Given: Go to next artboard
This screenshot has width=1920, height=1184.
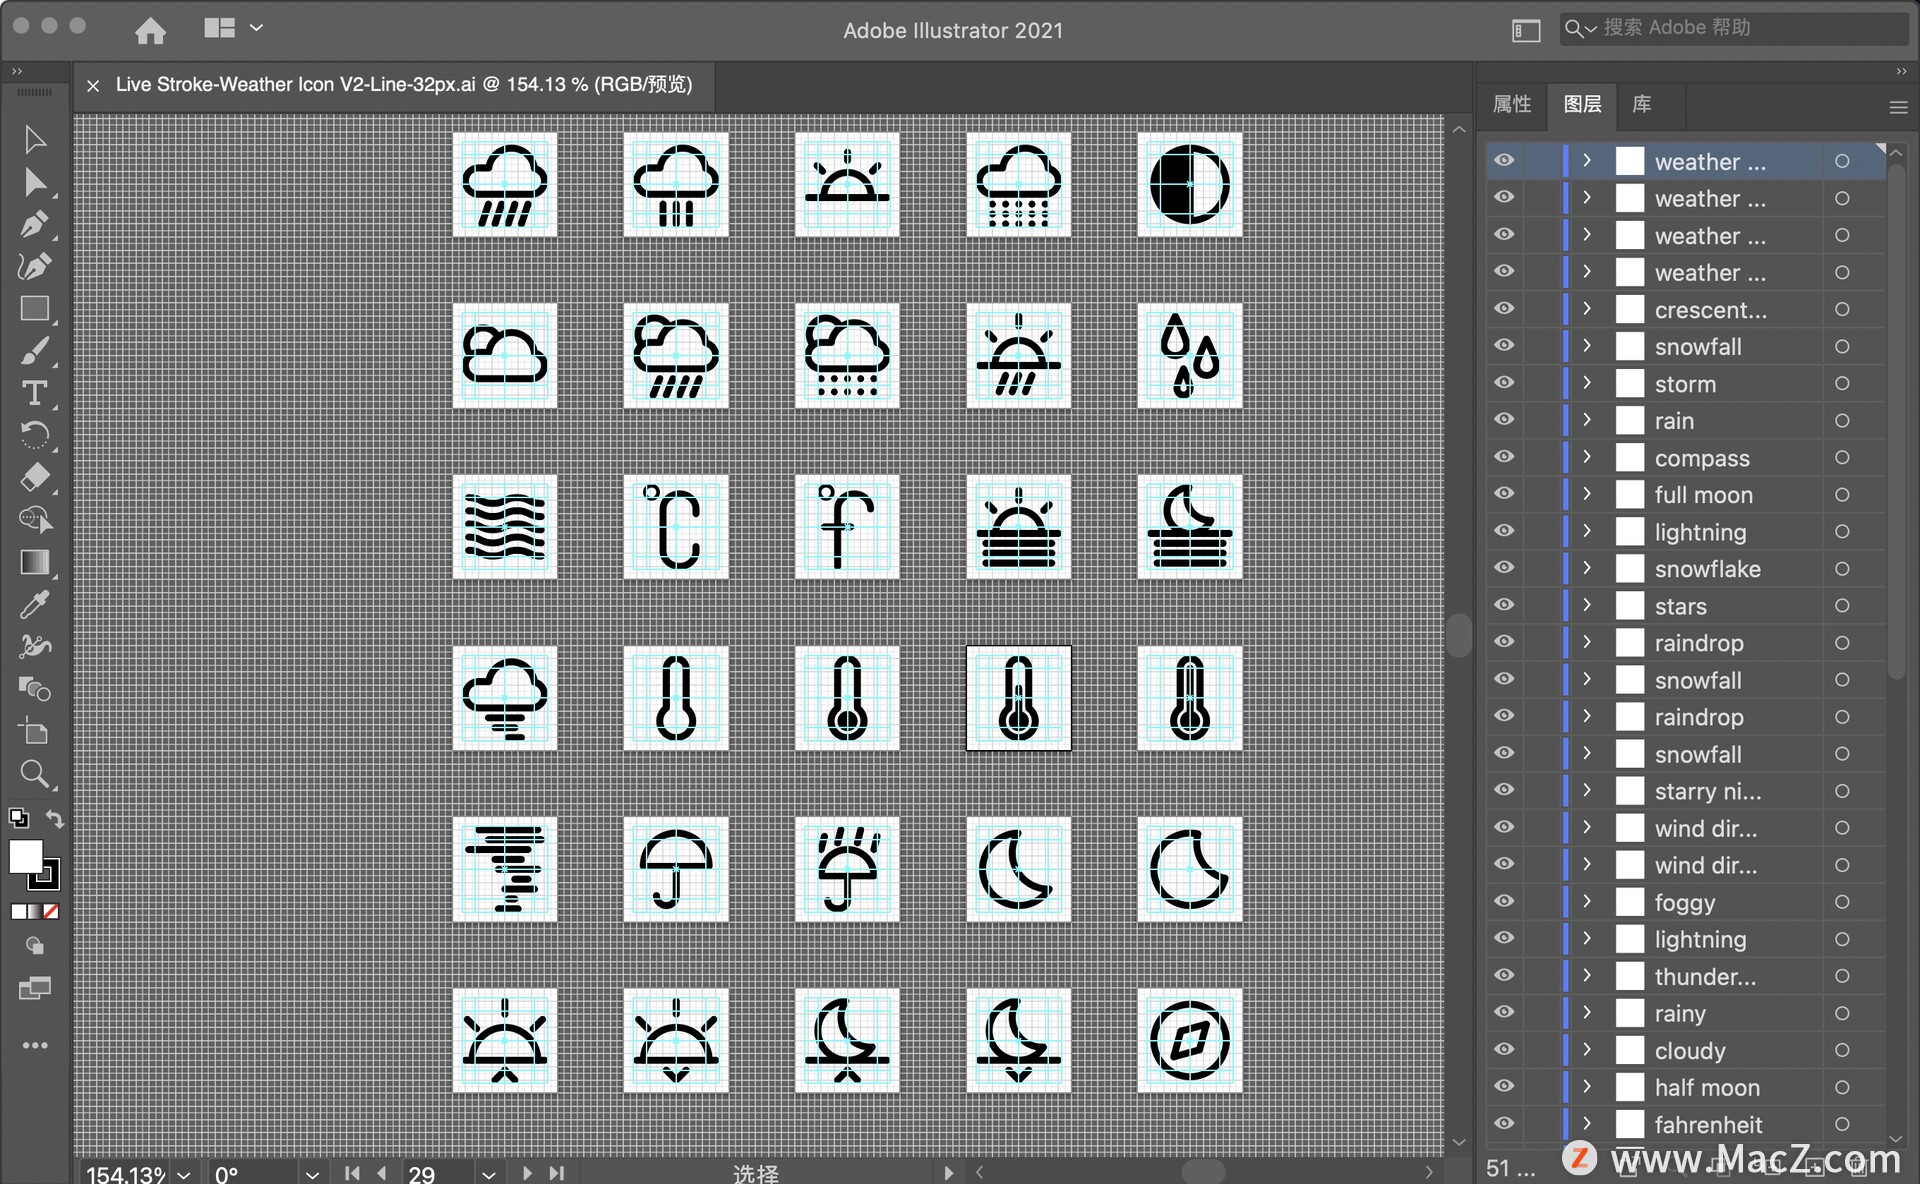Looking at the screenshot, I should [527, 1173].
